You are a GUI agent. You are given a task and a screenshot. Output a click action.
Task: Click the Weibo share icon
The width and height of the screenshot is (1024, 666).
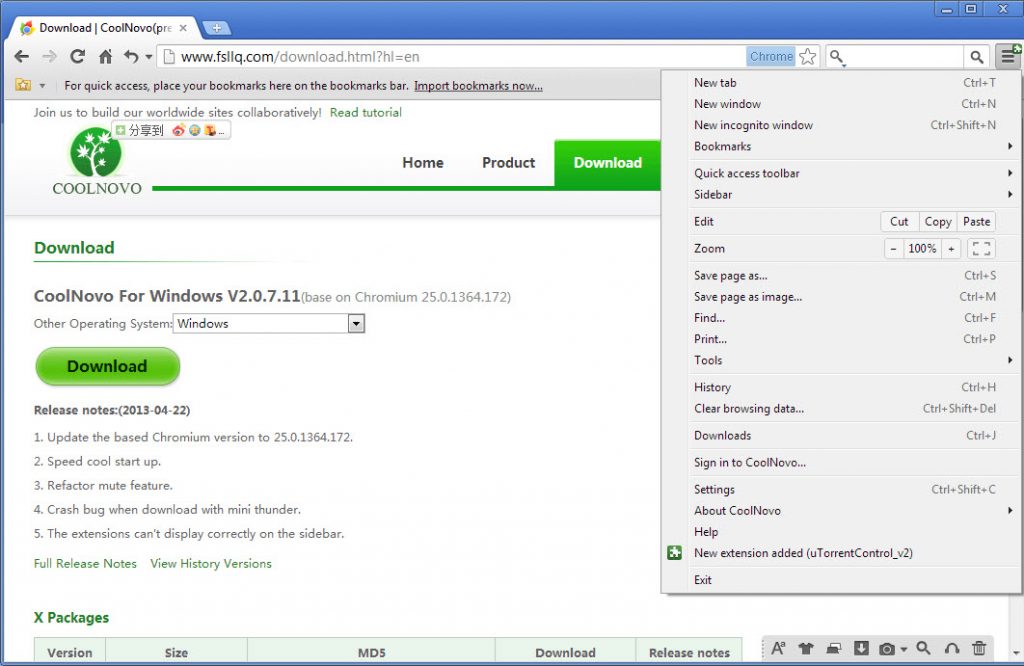click(x=178, y=131)
